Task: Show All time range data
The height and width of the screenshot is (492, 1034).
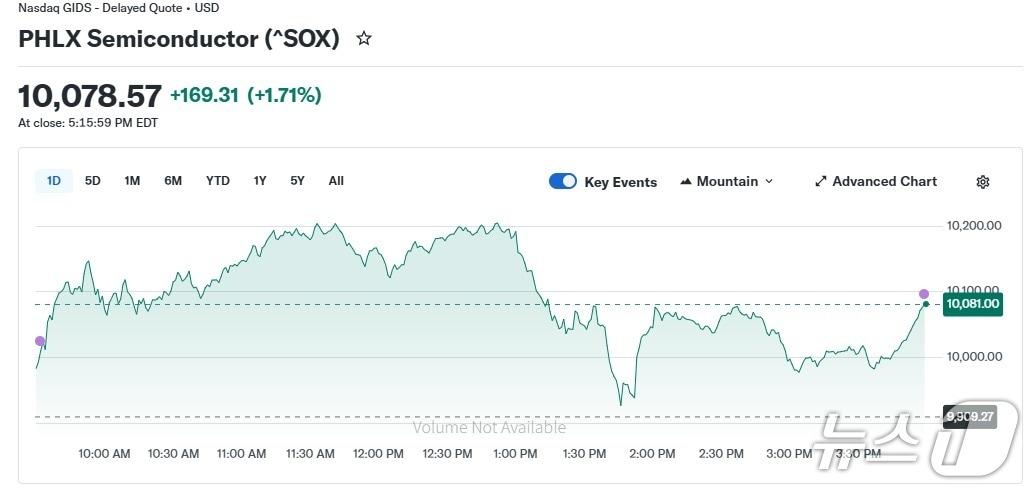Action: point(336,181)
